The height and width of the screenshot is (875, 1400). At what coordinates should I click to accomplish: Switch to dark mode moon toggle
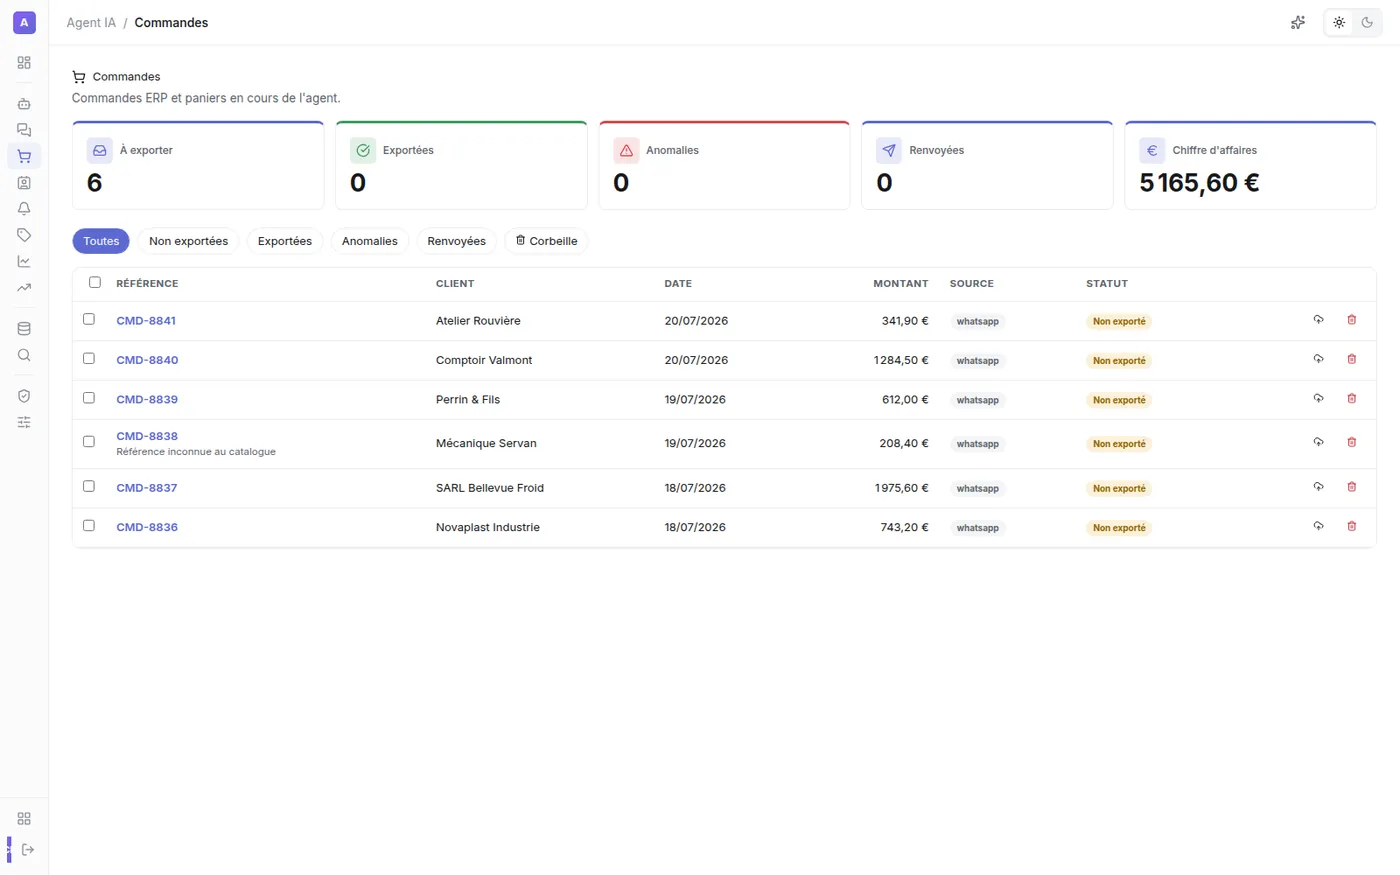point(1367,22)
